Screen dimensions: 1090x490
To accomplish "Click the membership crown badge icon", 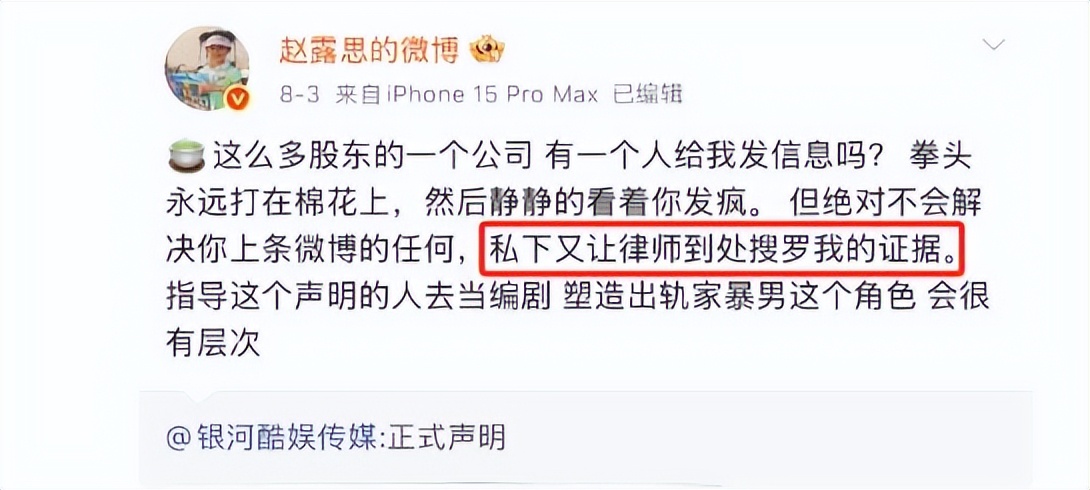I will tap(487, 49).
